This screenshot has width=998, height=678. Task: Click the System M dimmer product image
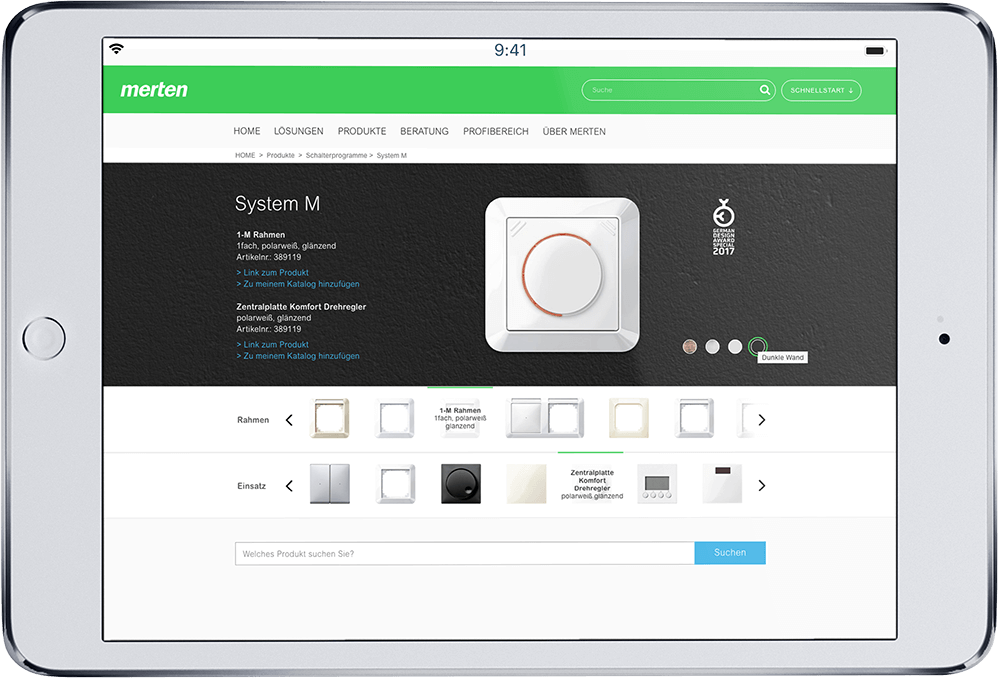point(562,274)
